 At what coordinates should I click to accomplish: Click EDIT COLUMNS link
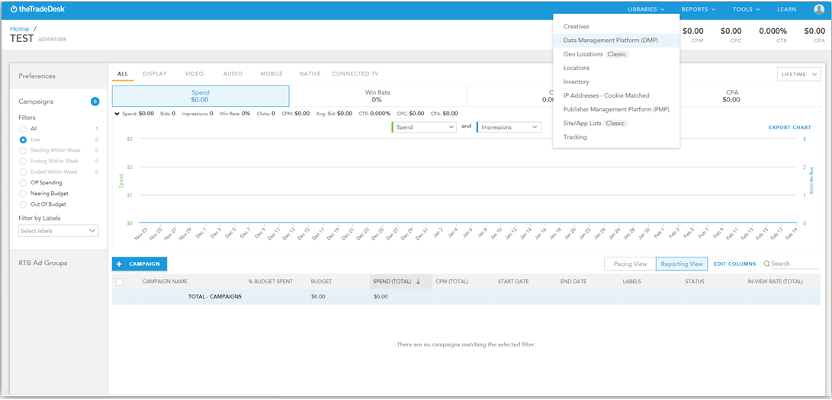[735, 264]
